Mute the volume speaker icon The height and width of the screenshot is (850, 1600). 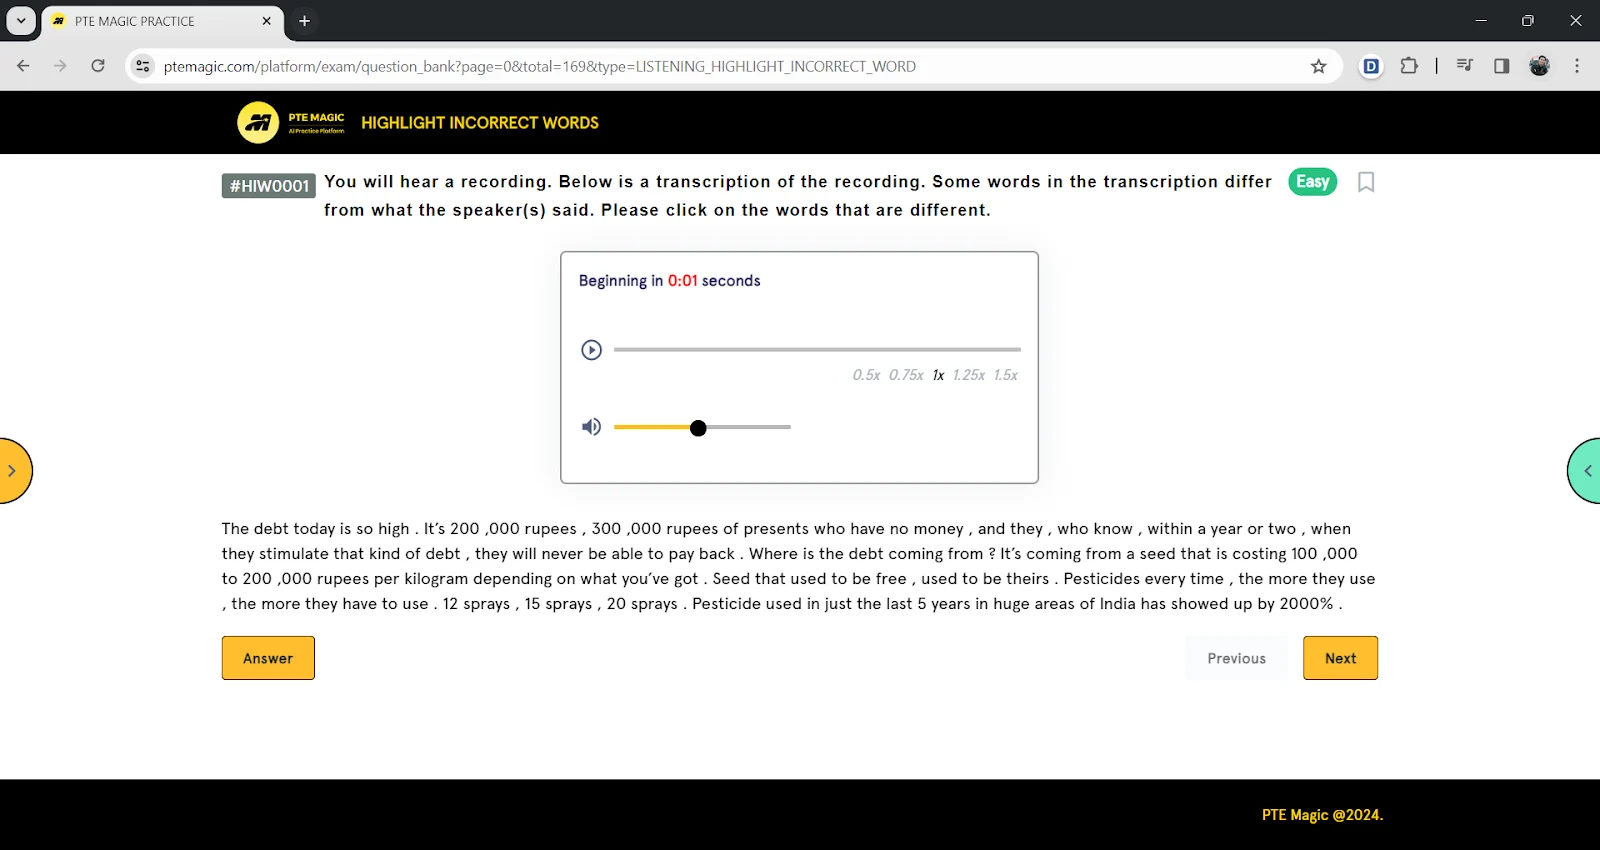591,427
